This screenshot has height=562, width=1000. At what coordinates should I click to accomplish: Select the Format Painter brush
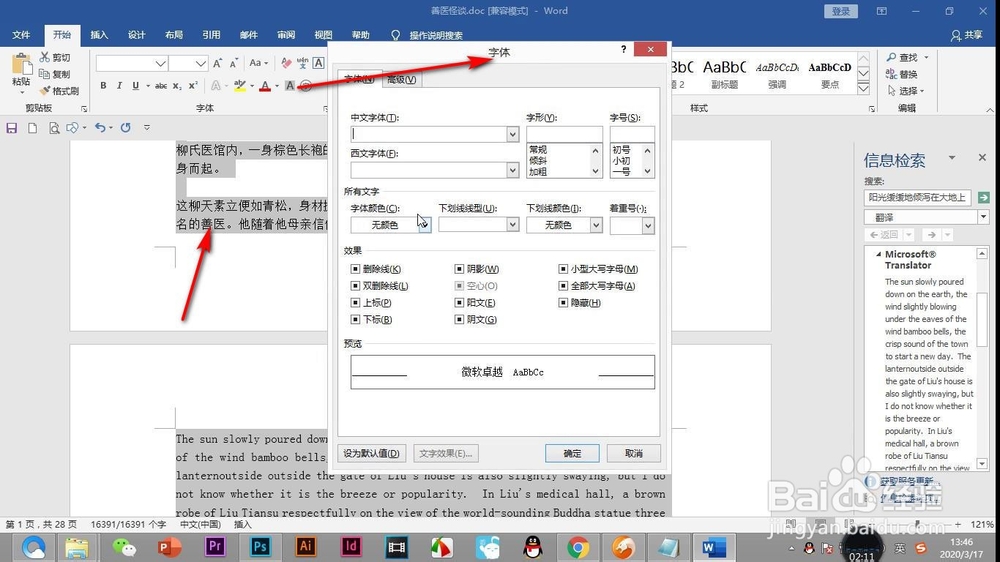point(44,91)
